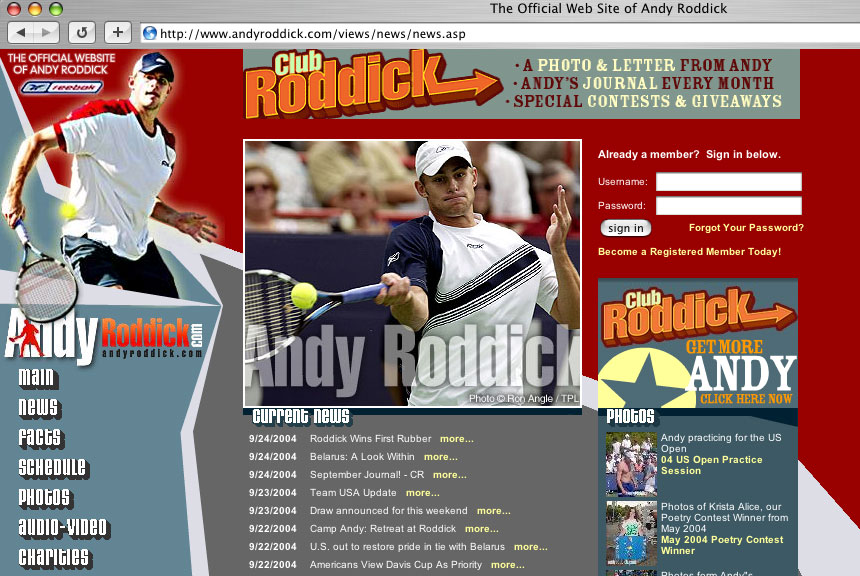860x576 pixels.
Task: Open 04 US Open Practice Session link
Action: pyautogui.click(x=711, y=465)
